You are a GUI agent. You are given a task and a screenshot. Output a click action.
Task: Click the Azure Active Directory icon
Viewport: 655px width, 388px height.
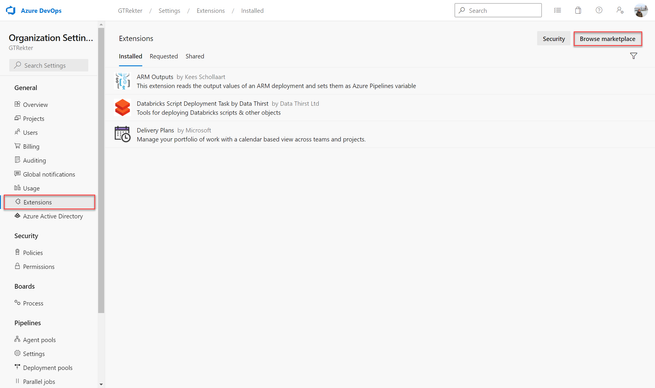click(x=17, y=216)
